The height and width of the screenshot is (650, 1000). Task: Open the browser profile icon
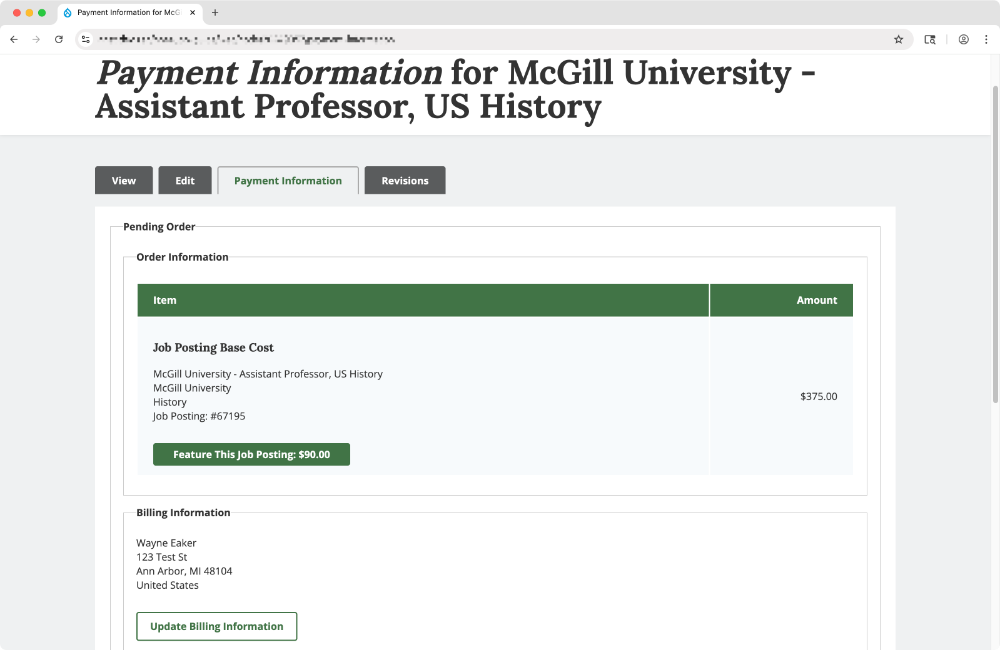[x=963, y=39]
